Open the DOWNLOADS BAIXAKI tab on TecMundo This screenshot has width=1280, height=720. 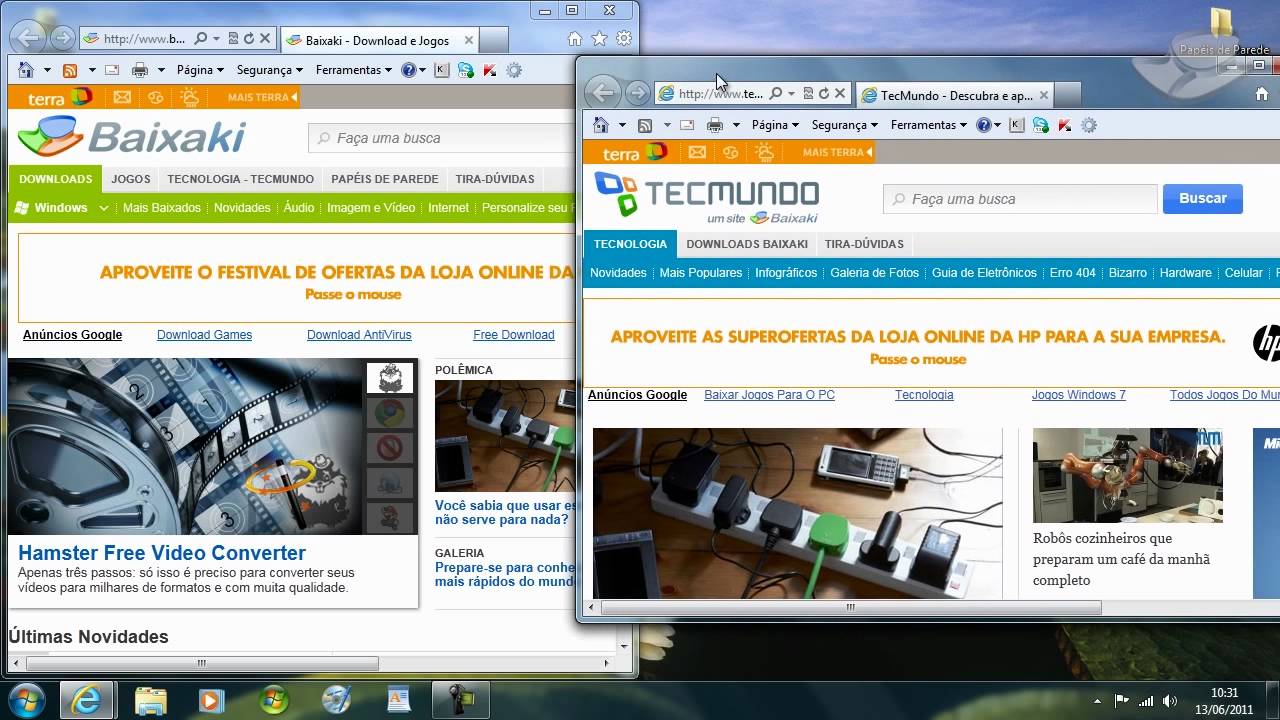point(747,244)
